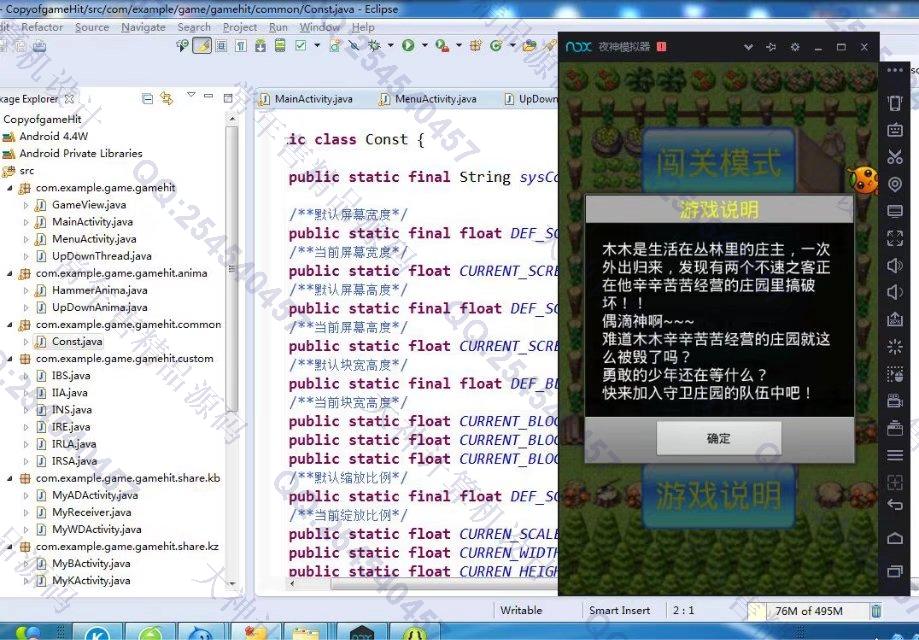Open the Project menu
The image size is (919, 640).
point(240,27)
